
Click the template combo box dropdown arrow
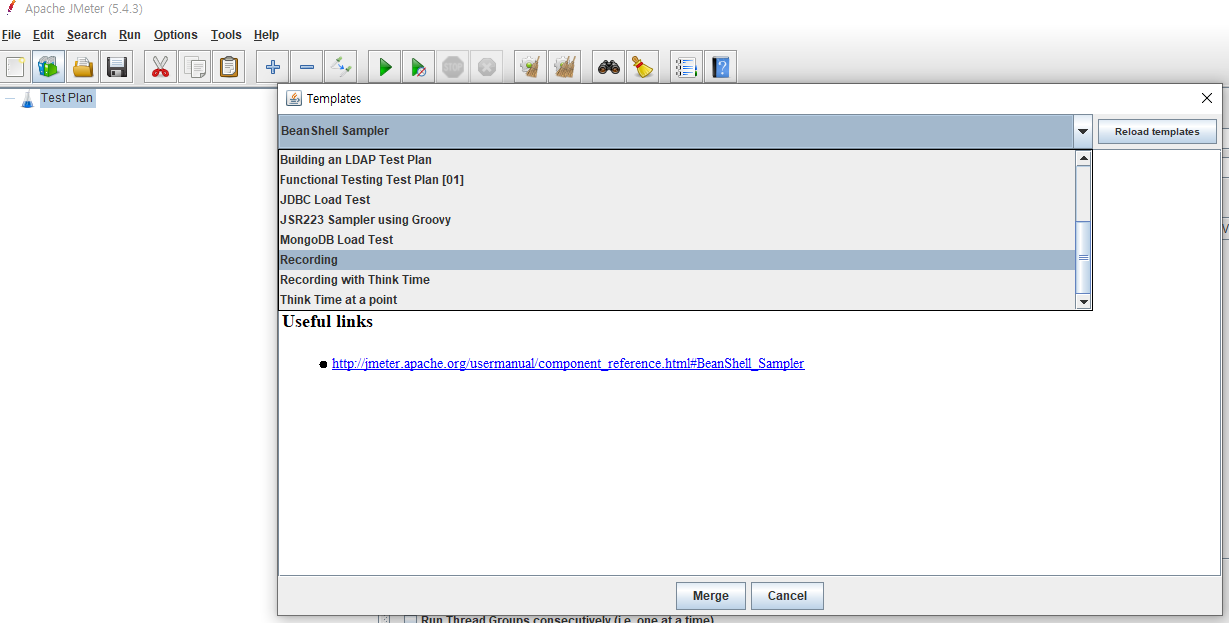[1082, 131]
